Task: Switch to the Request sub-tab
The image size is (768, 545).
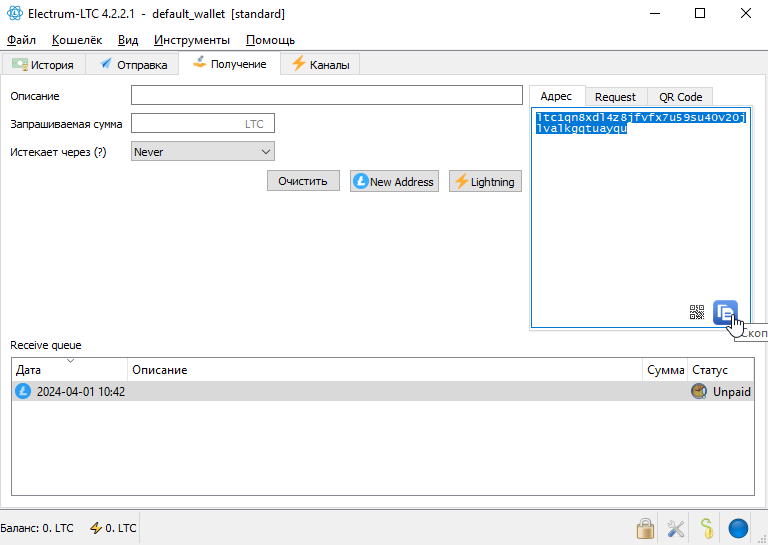Action: (615, 97)
